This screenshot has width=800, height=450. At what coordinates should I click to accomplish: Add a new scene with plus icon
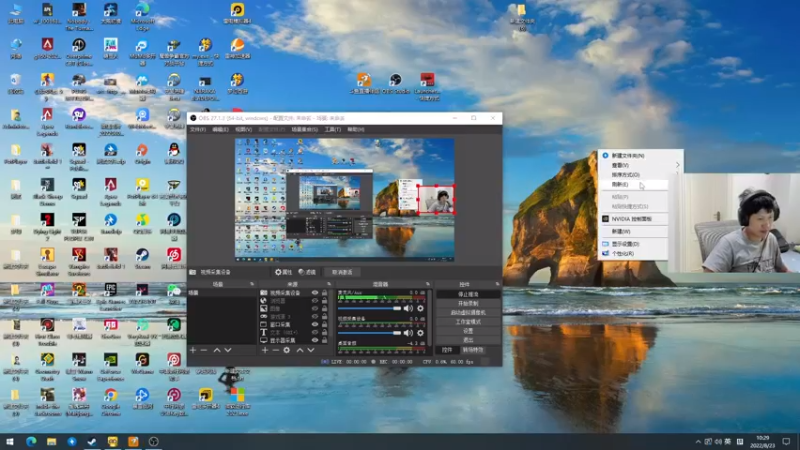[193, 350]
